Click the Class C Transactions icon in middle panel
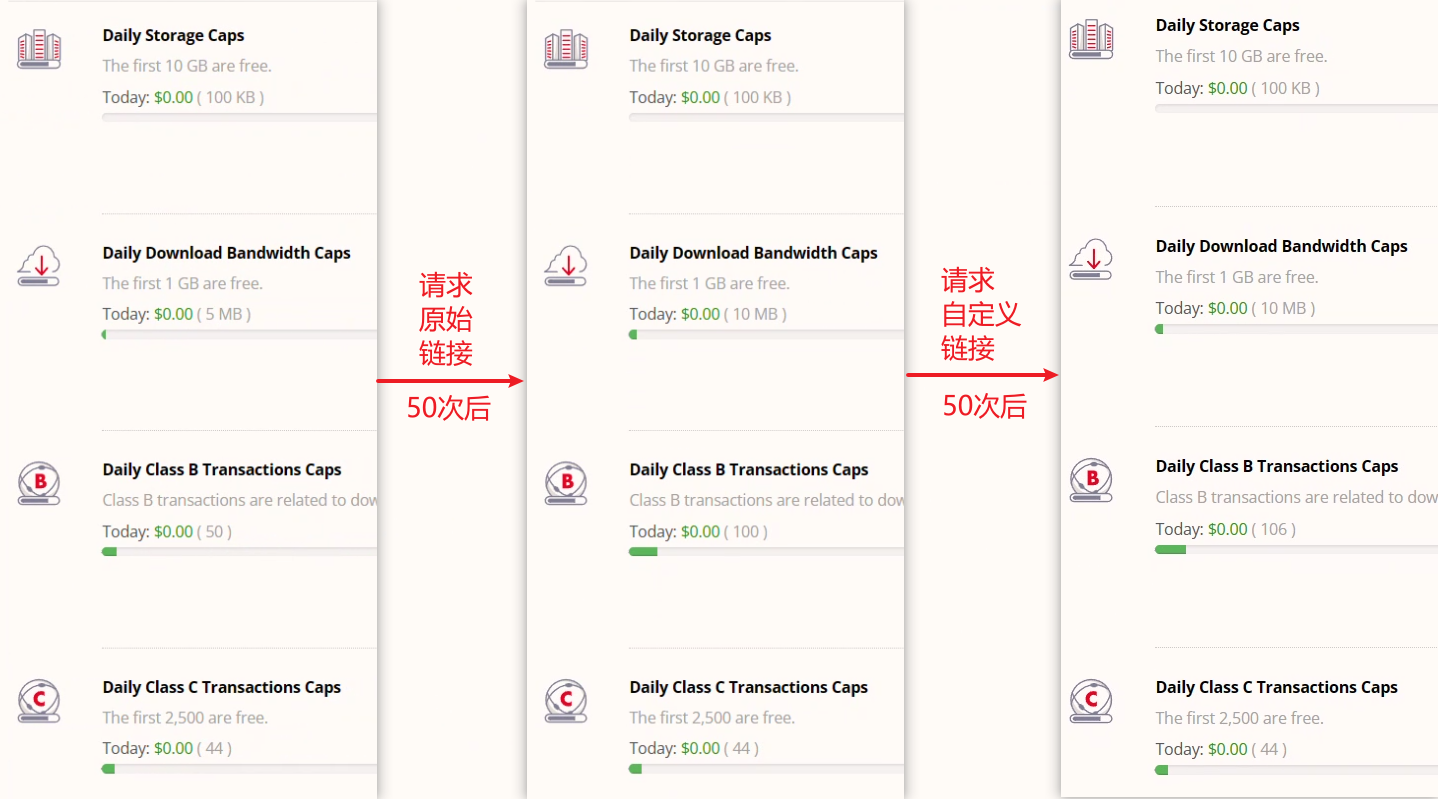Viewport: 1438px width, 799px height. click(x=566, y=700)
